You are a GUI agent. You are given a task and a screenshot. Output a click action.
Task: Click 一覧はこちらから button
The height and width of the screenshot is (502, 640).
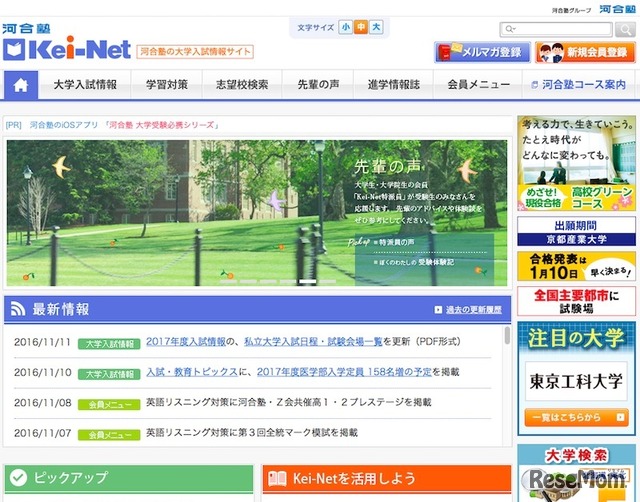pyautogui.click(x=576, y=418)
